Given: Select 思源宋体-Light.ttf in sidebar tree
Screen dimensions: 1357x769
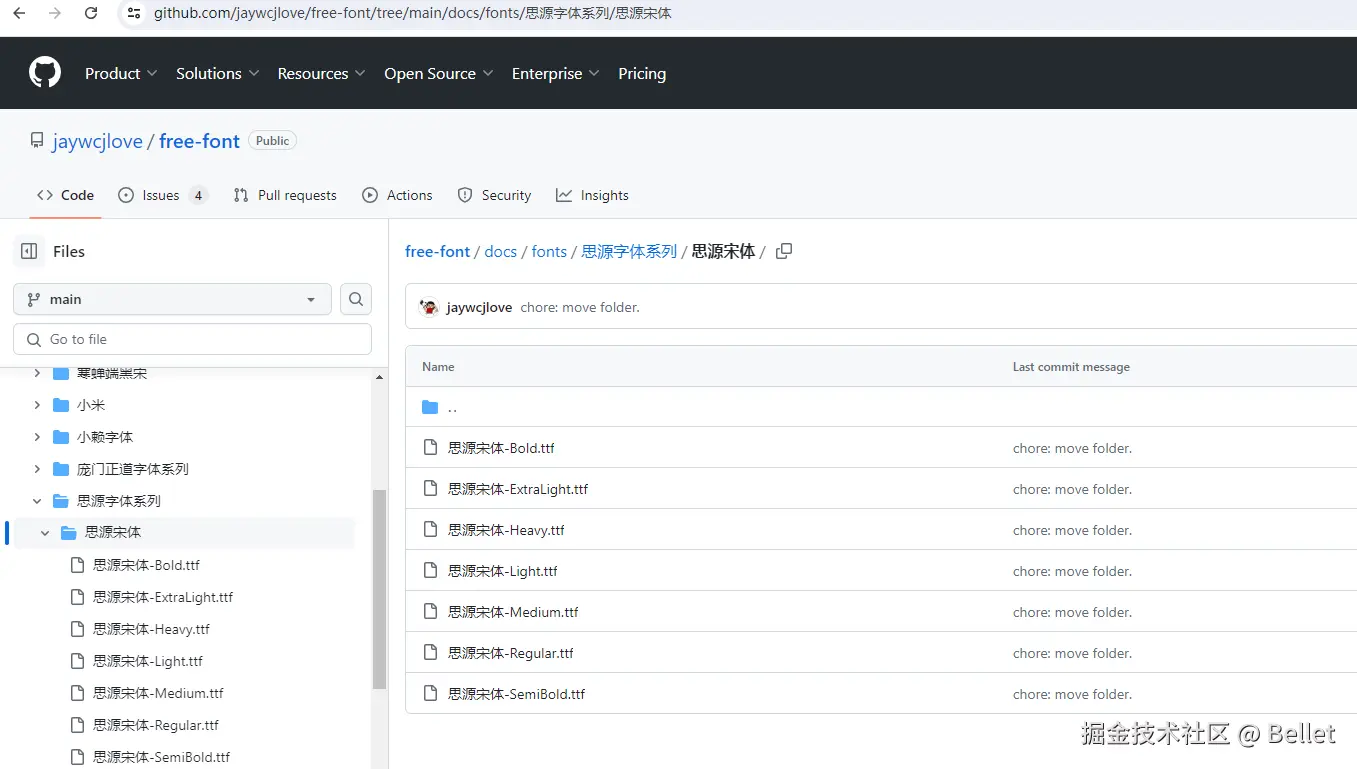Looking at the screenshot, I should point(148,661).
